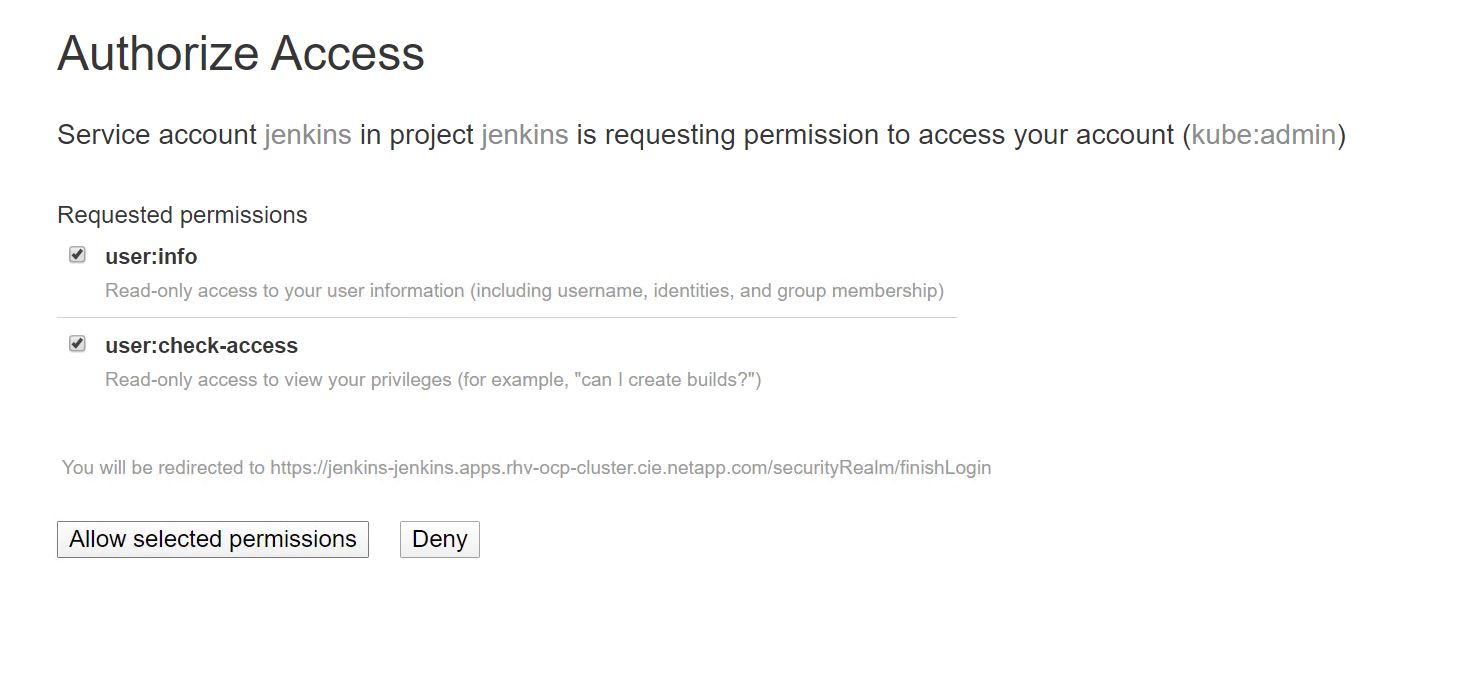
Task: Click the Requested permissions label
Action: tap(182, 215)
